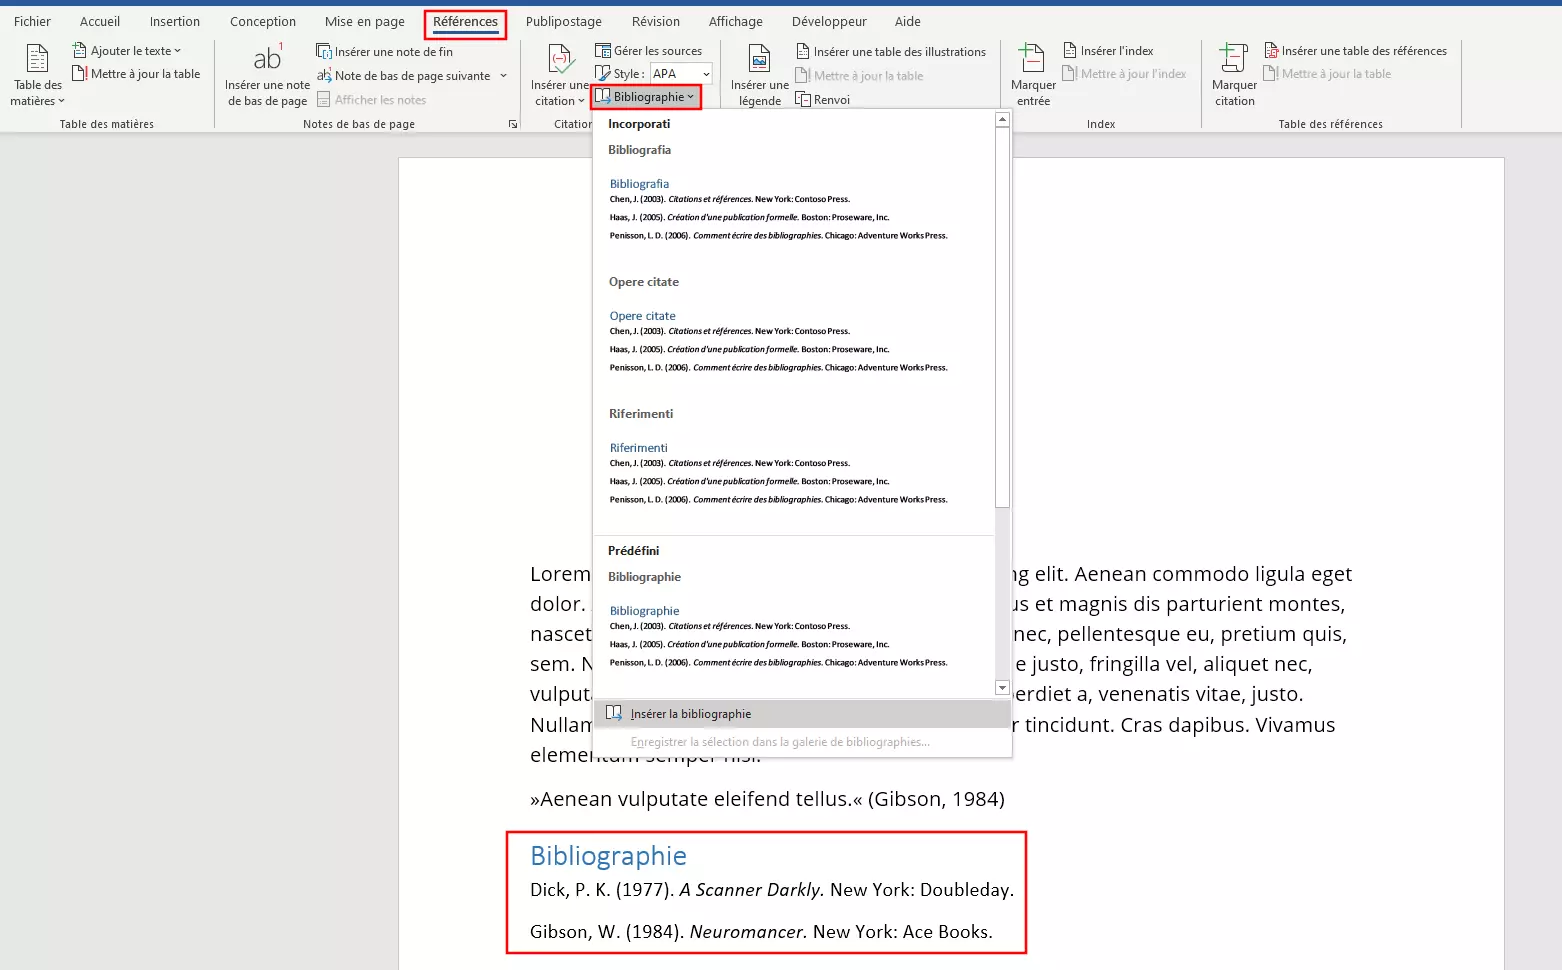
Task: Select the predefined Bibliographie gallery entry
Action: tap(794, 637)
